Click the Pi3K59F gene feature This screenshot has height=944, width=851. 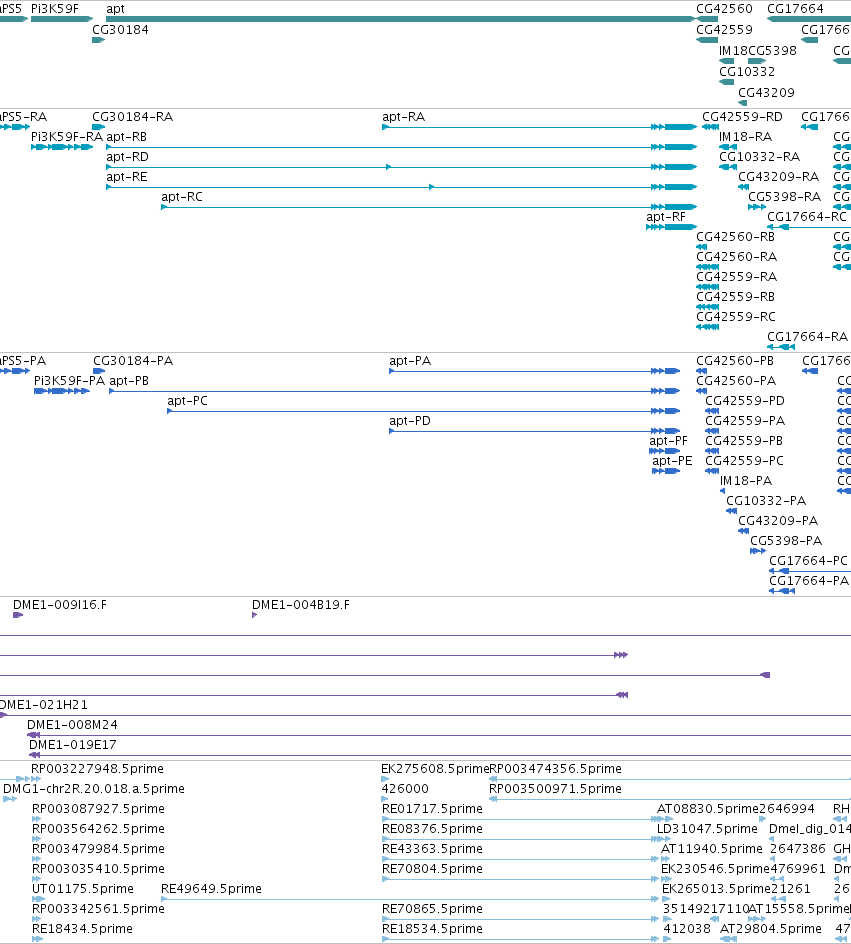coord(61,19)
